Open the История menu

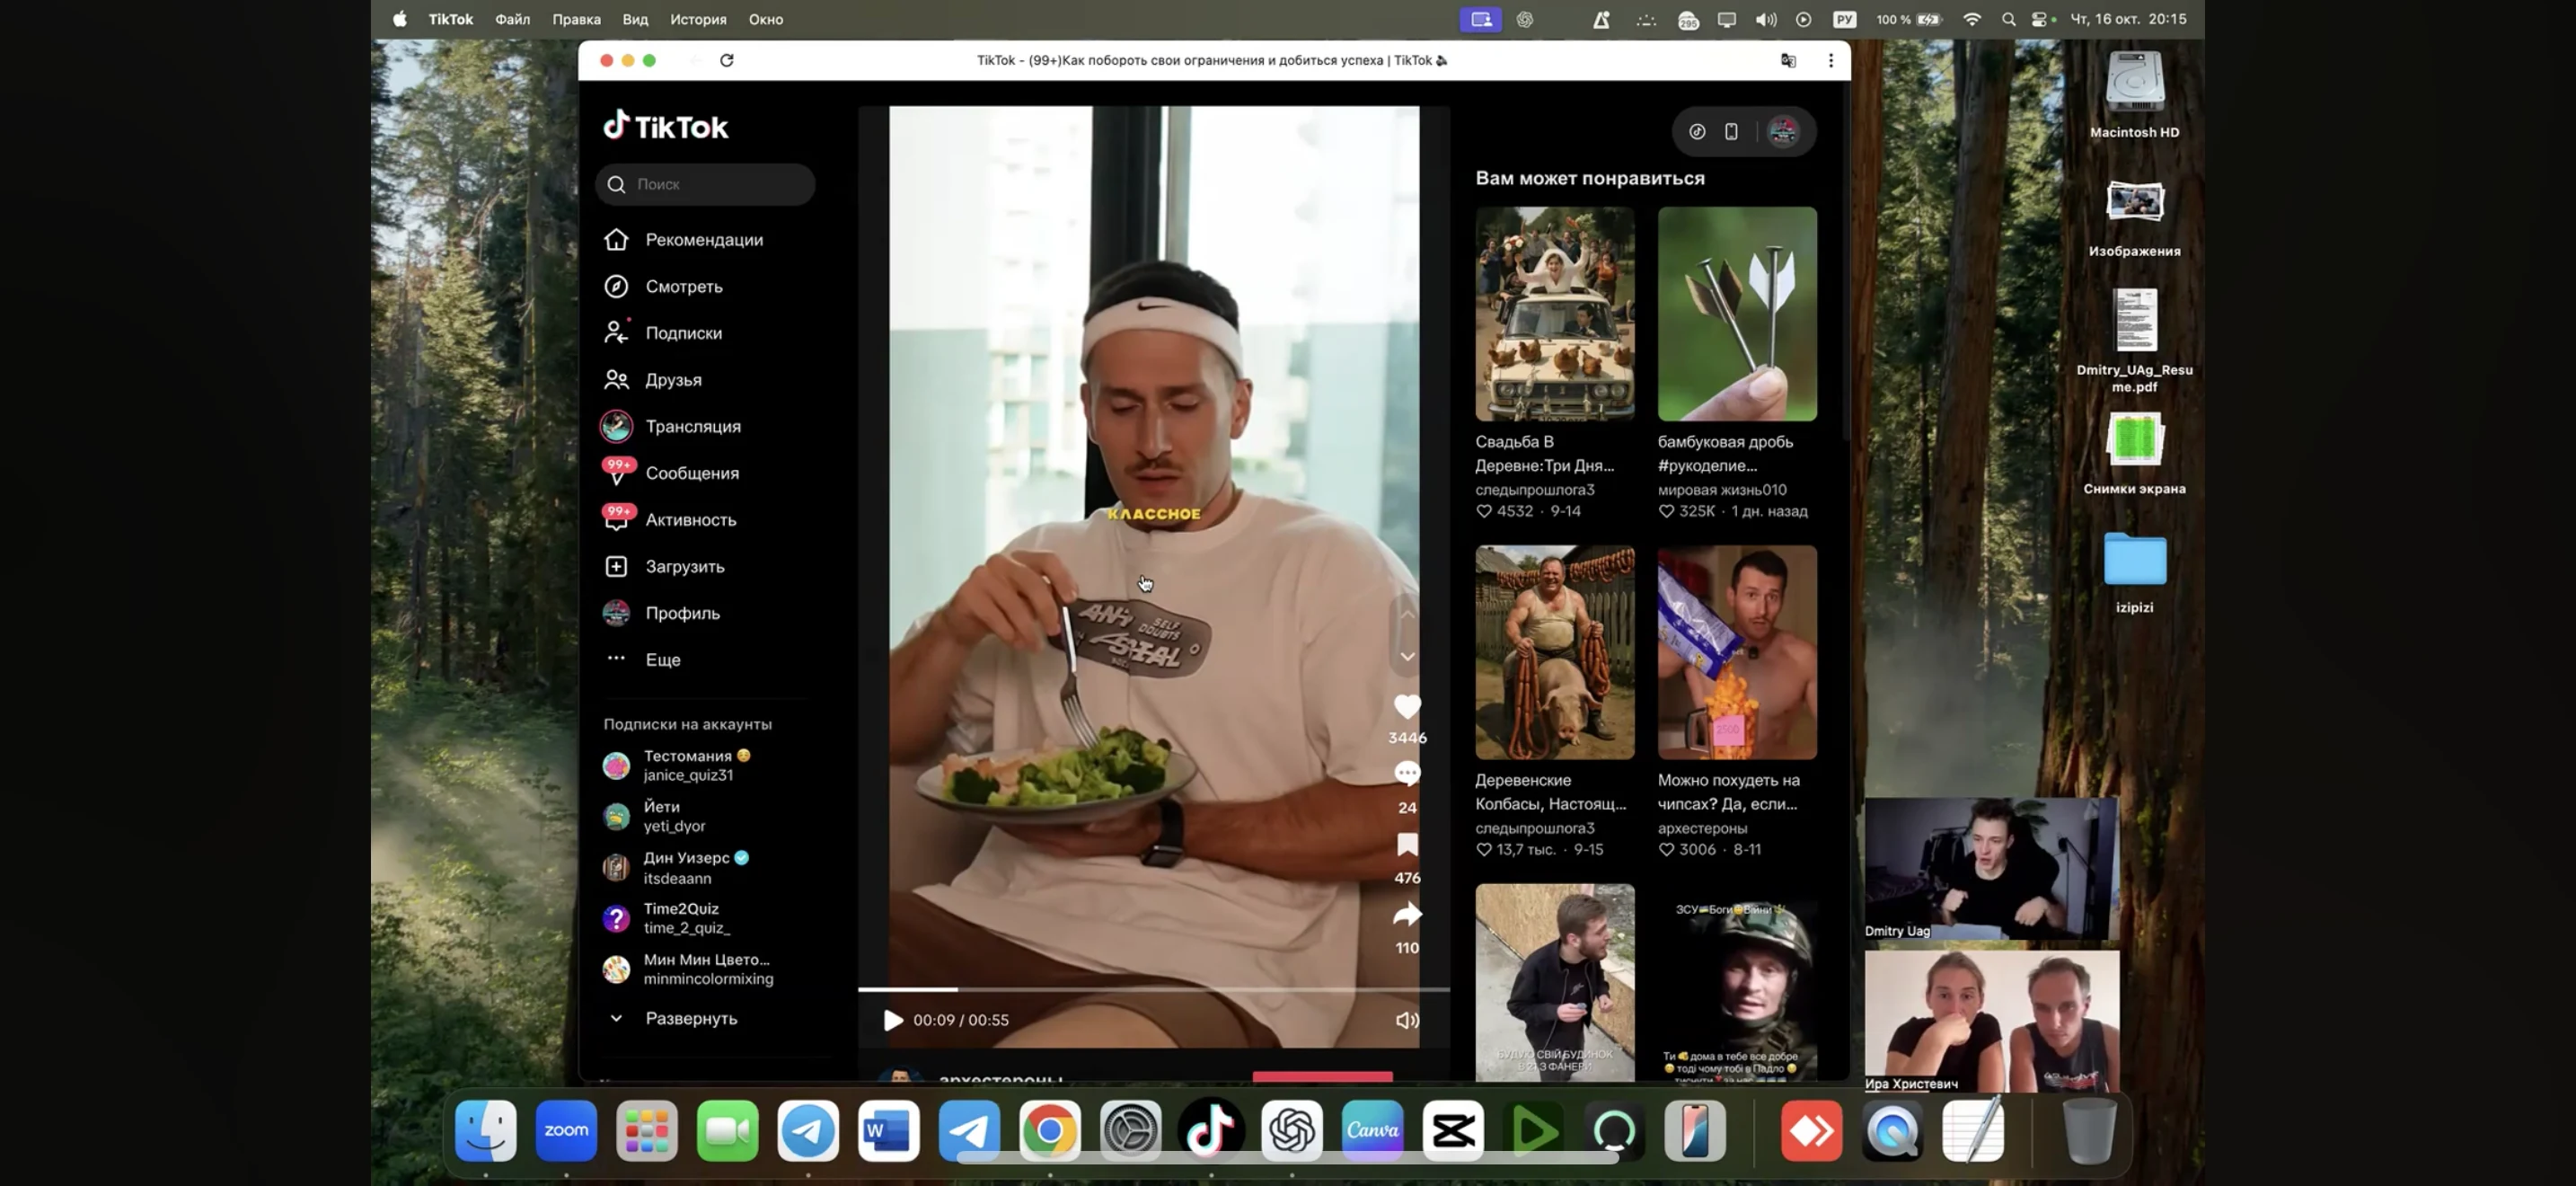tap(698, 19)
